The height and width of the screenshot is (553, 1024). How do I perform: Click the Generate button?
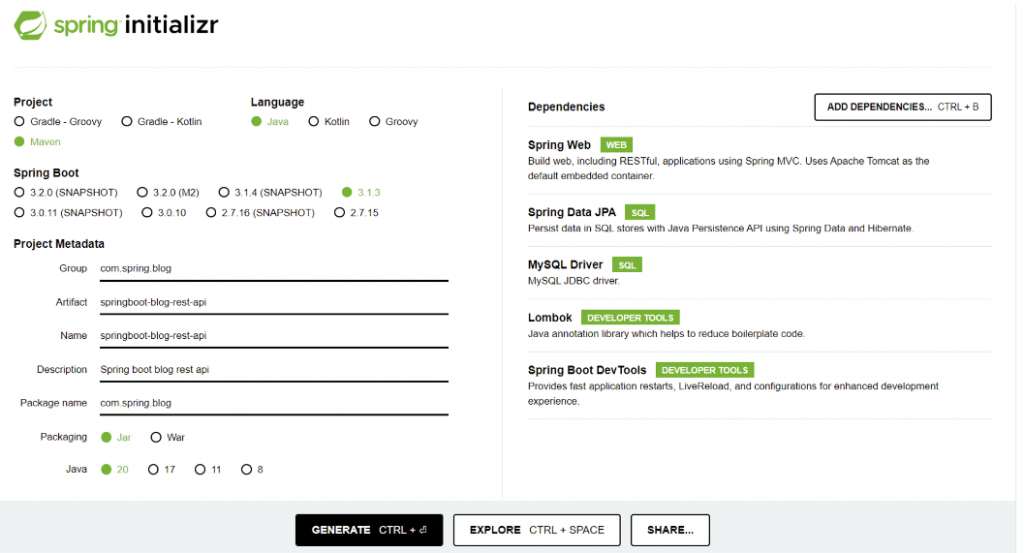[x=369, y=530]
